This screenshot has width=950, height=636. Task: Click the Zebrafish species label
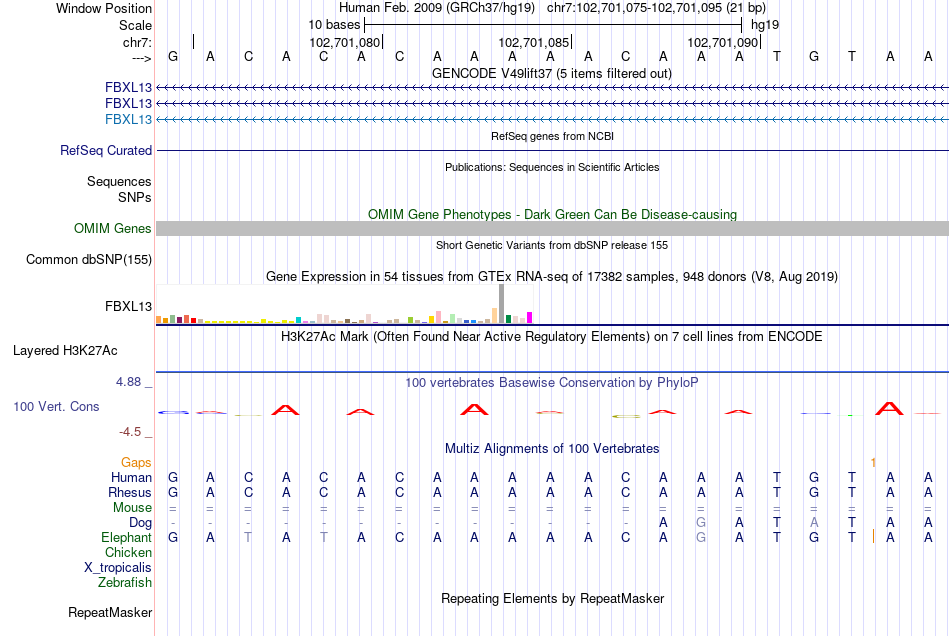125,583
